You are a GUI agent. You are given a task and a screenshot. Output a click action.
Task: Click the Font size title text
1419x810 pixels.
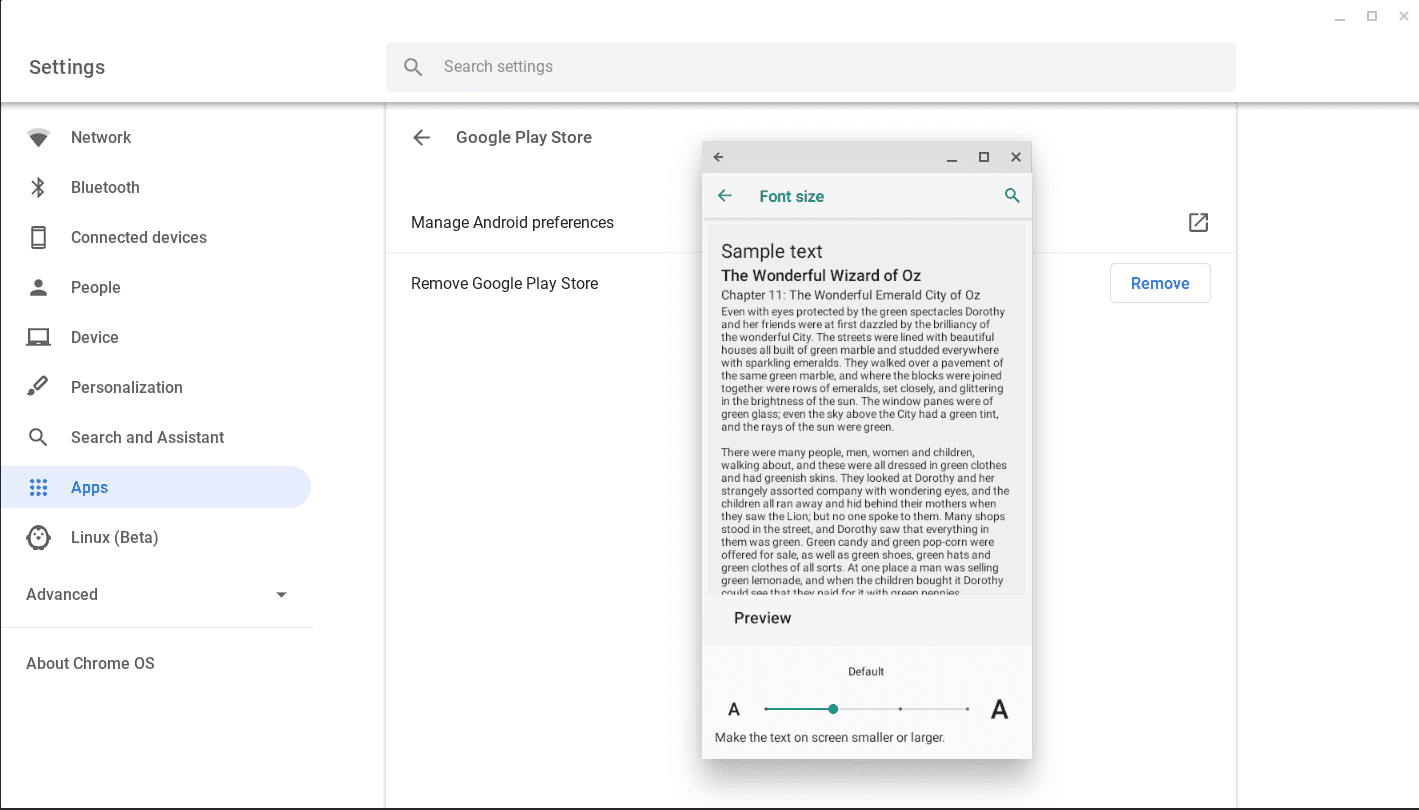(792, 196)
